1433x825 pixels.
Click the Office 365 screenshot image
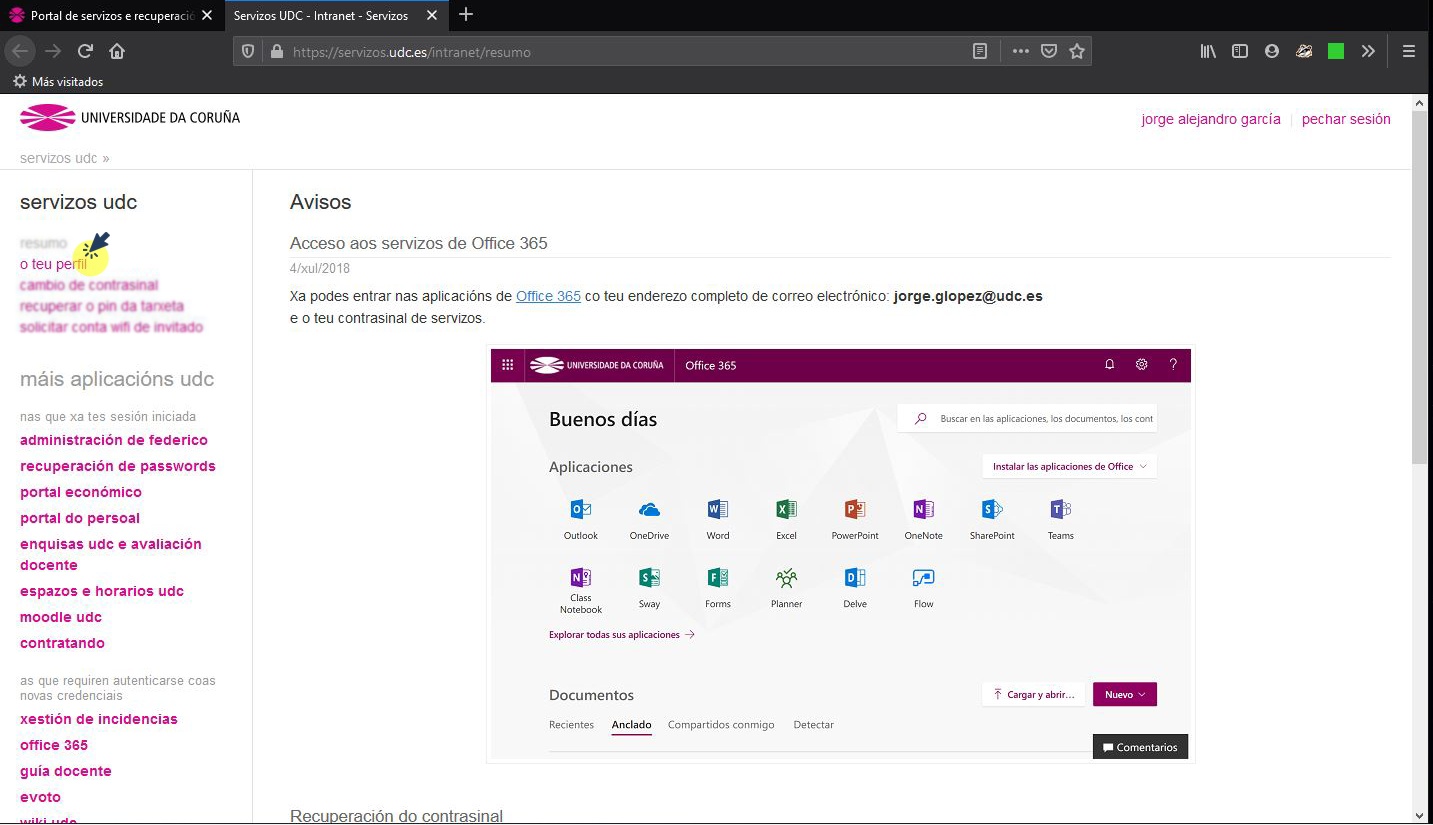click(x=841, y=554)
